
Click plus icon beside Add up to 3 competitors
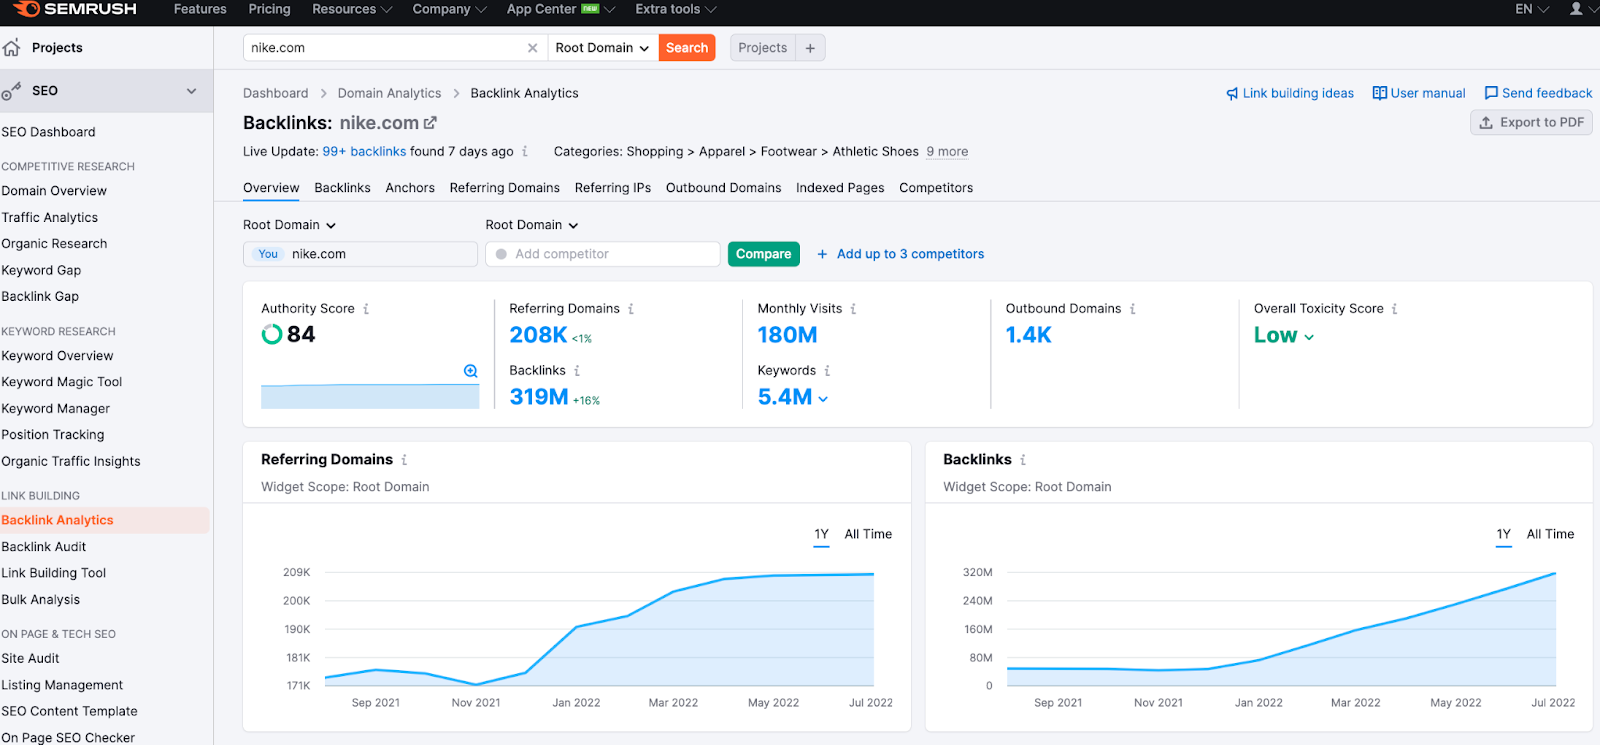[822, 254]
